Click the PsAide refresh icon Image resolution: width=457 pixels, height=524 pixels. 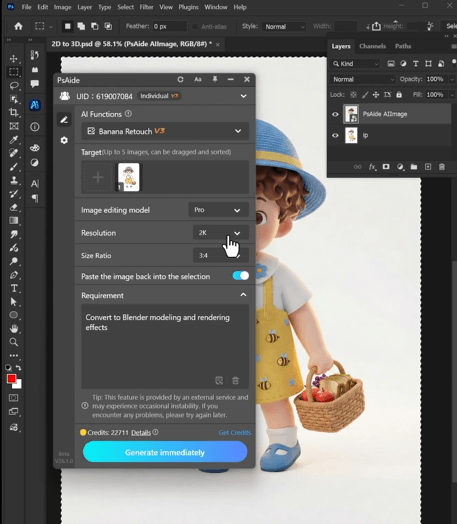(x=180, y=79)
